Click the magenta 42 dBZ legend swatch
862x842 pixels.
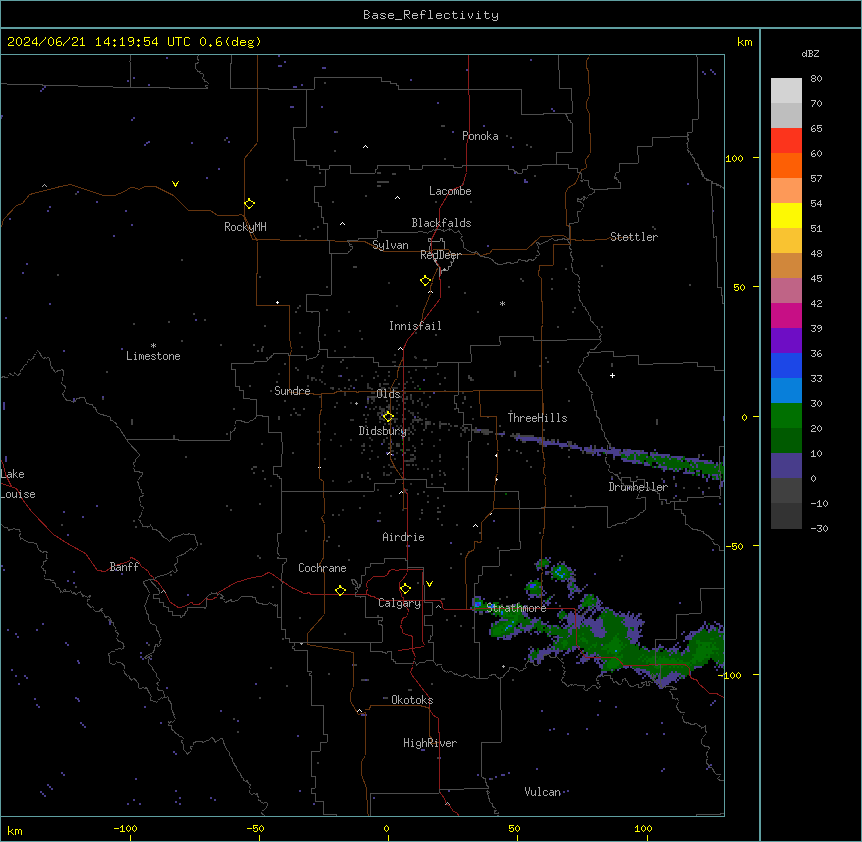point(786,315)
